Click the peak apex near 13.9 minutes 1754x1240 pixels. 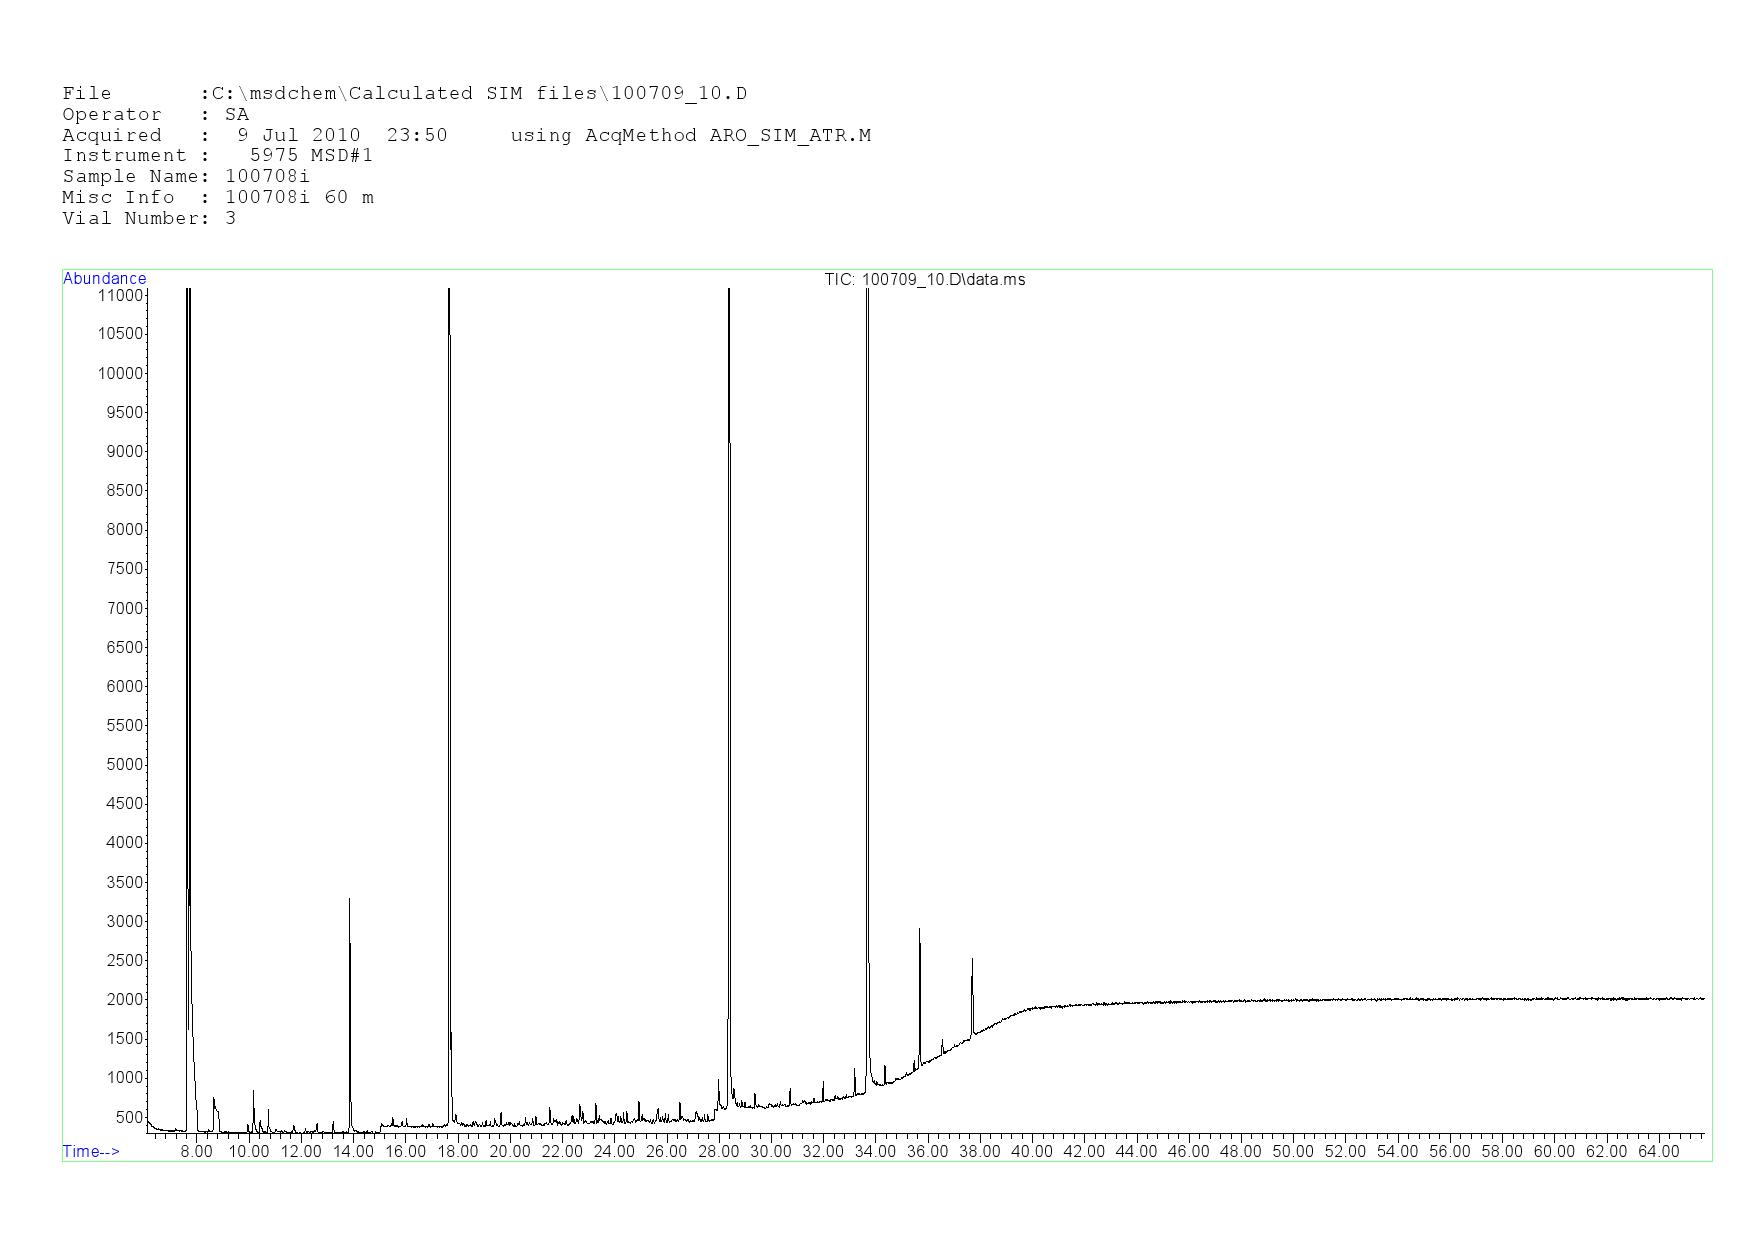point(349,901)
